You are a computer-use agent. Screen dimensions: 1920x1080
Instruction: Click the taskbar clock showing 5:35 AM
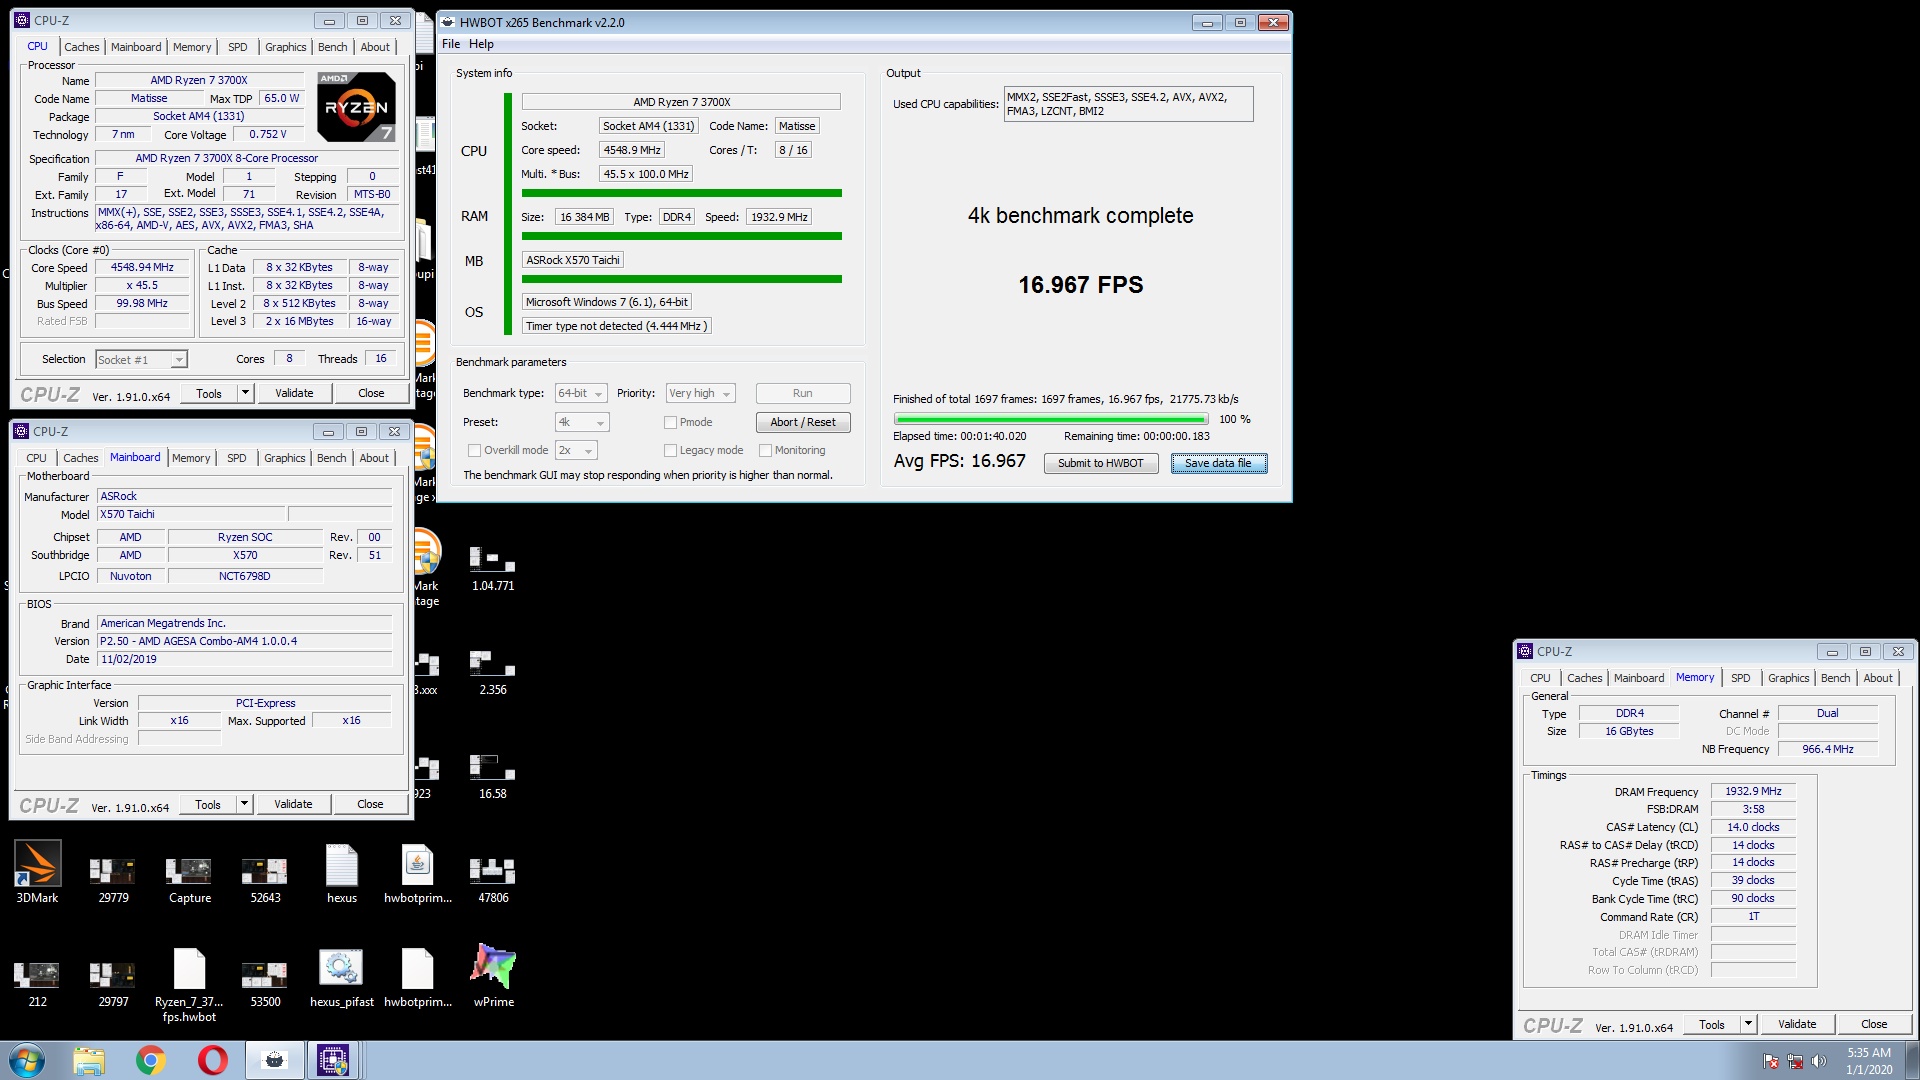click(1869, 1060)
